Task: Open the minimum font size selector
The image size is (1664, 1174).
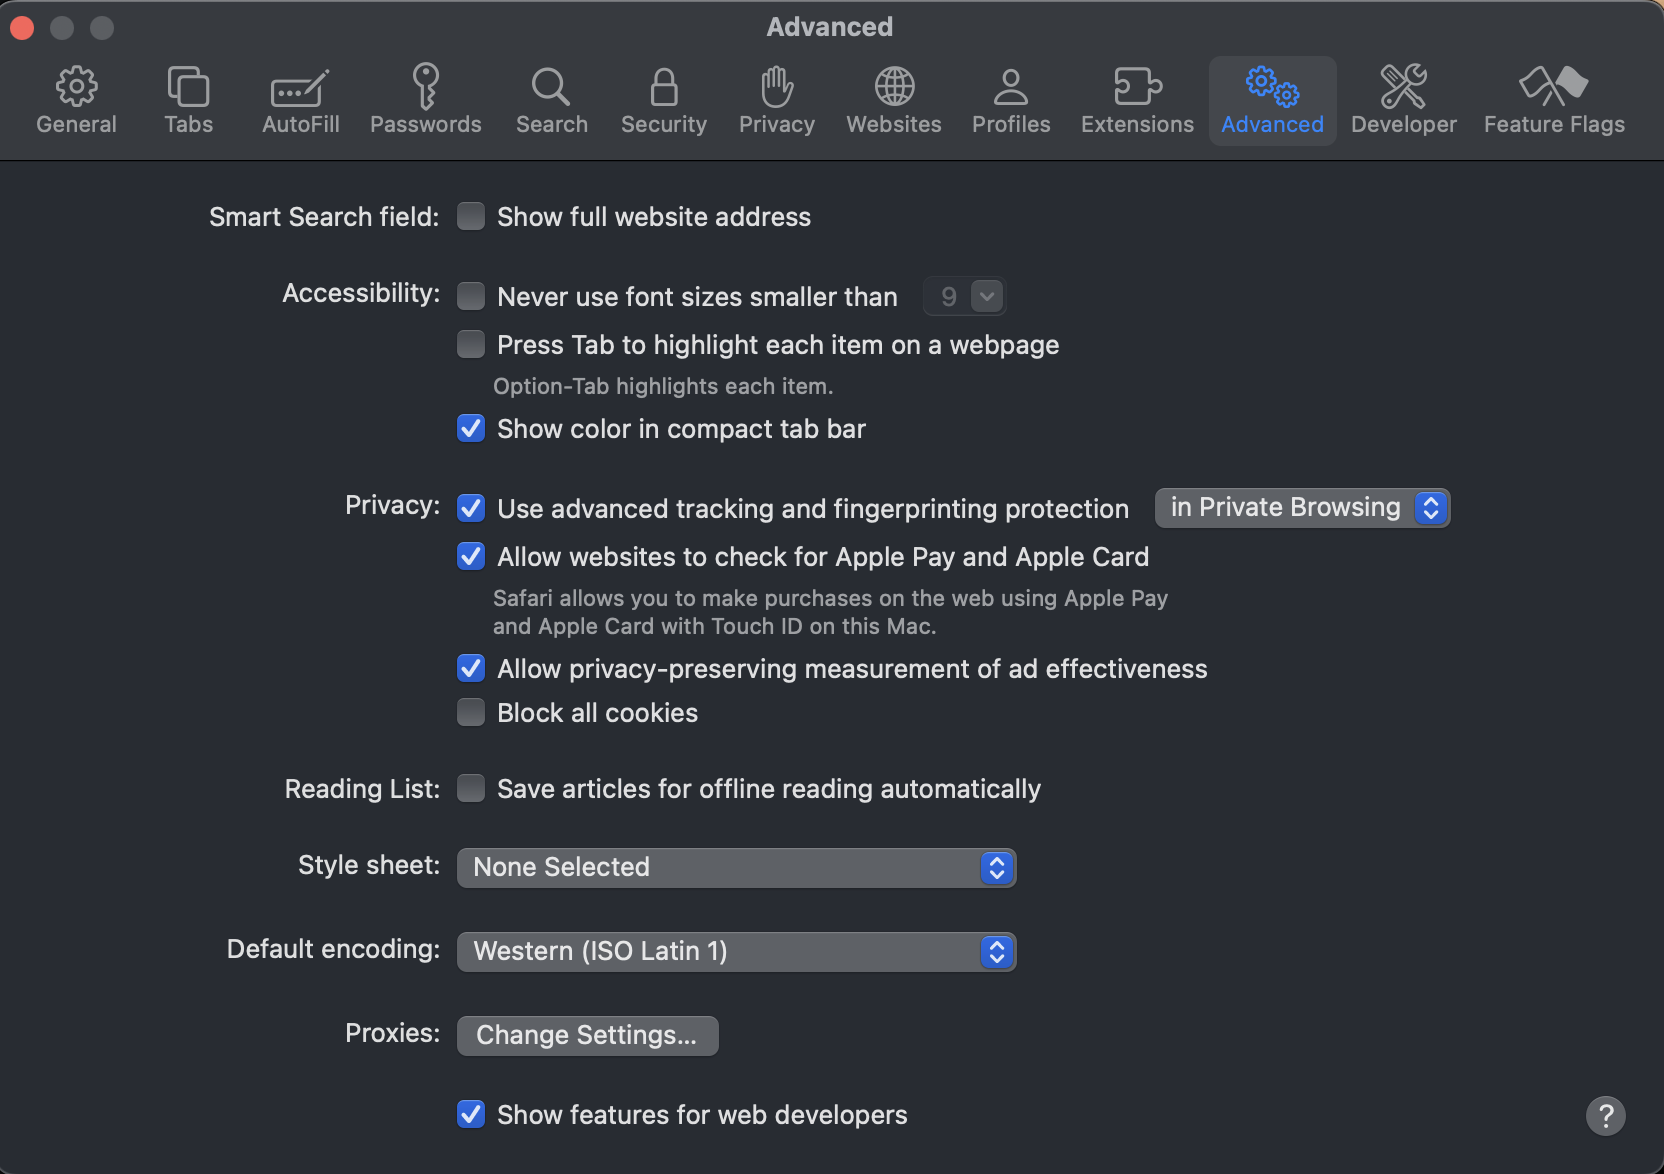Action: tap(964, 297)
